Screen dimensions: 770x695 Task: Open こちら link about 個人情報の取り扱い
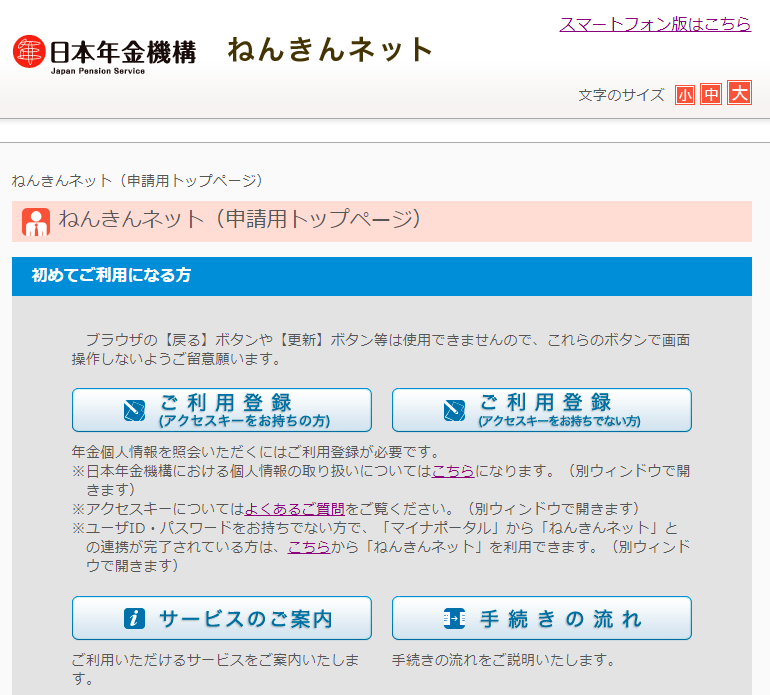453,471
